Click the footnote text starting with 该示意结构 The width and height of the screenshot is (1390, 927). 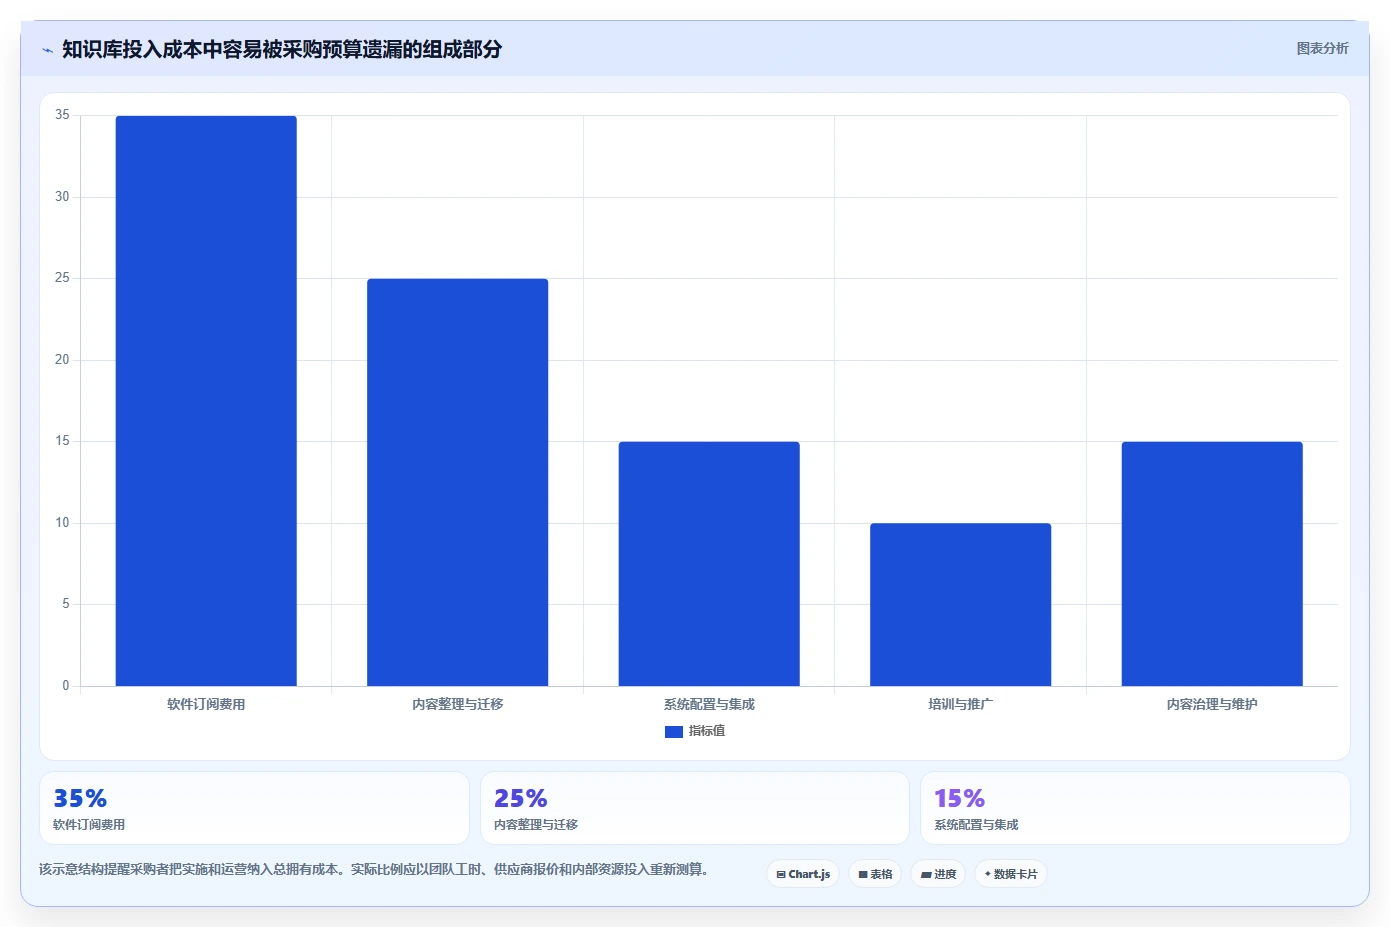(374, 869)
